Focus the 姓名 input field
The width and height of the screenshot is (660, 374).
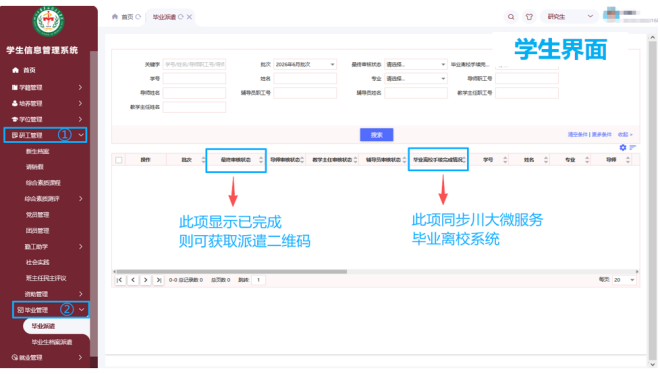click(x=305, y=79)
